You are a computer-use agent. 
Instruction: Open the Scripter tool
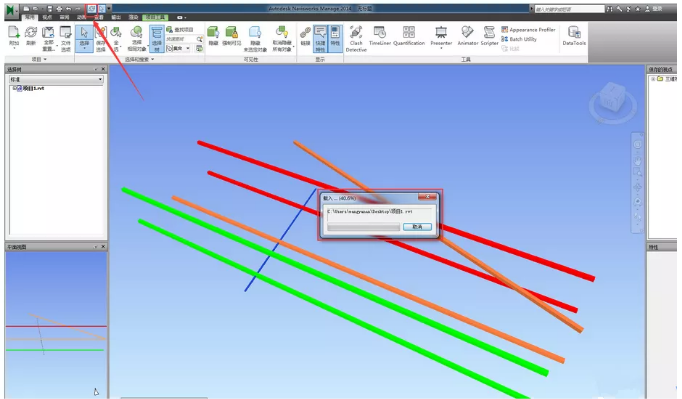click(489, 36)
